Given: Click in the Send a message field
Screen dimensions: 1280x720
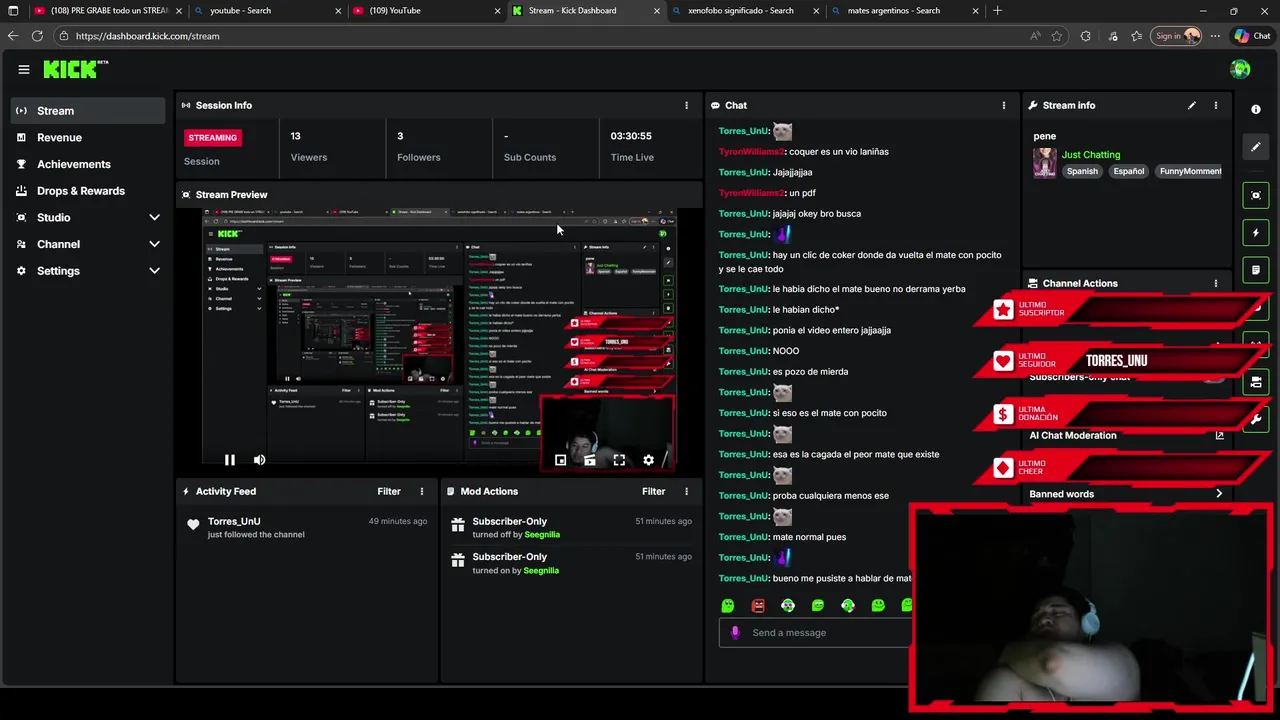Looking at the screenshot, I should [815, 632].
